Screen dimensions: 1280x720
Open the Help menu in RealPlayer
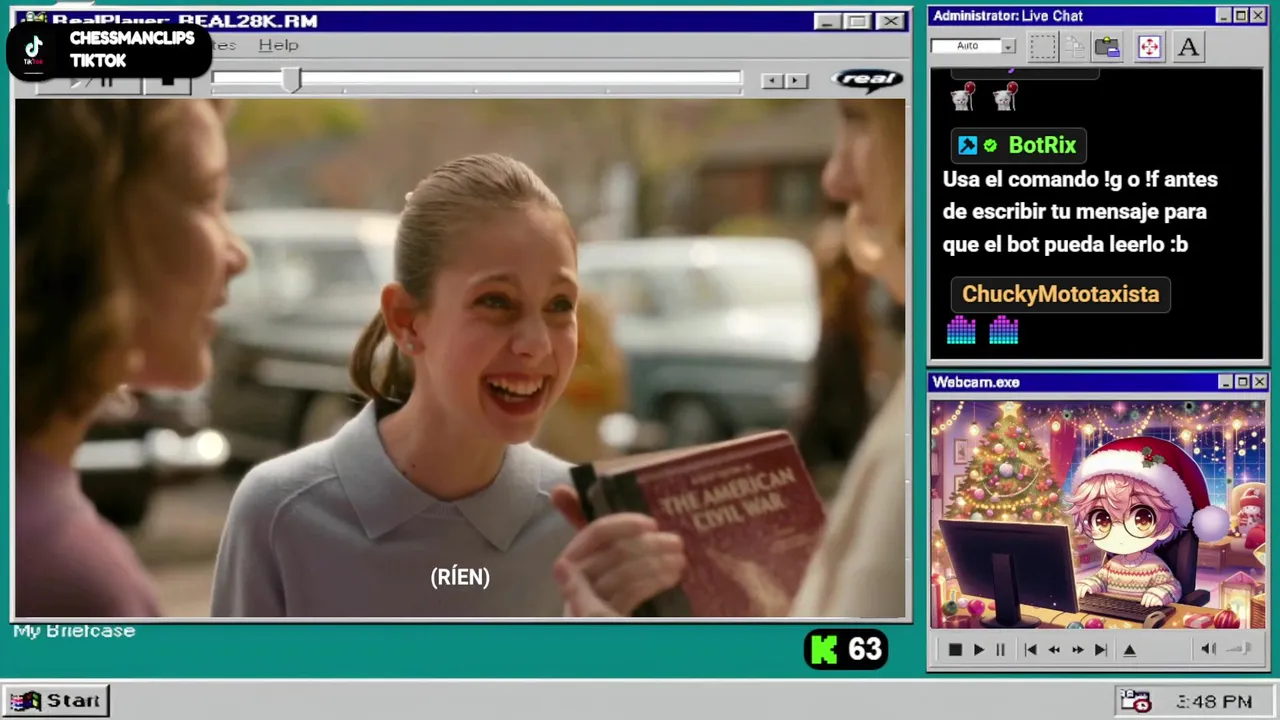(278, 45)
